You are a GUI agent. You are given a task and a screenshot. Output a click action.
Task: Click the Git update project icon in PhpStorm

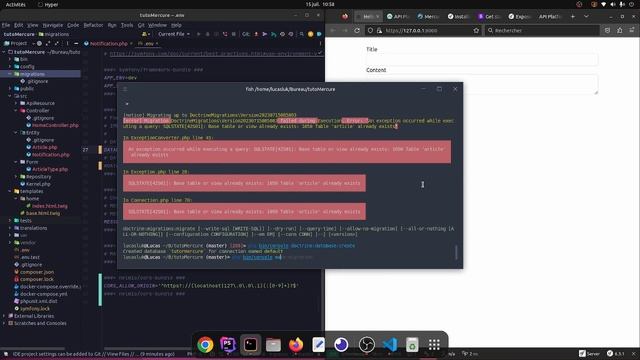[256, 34]
